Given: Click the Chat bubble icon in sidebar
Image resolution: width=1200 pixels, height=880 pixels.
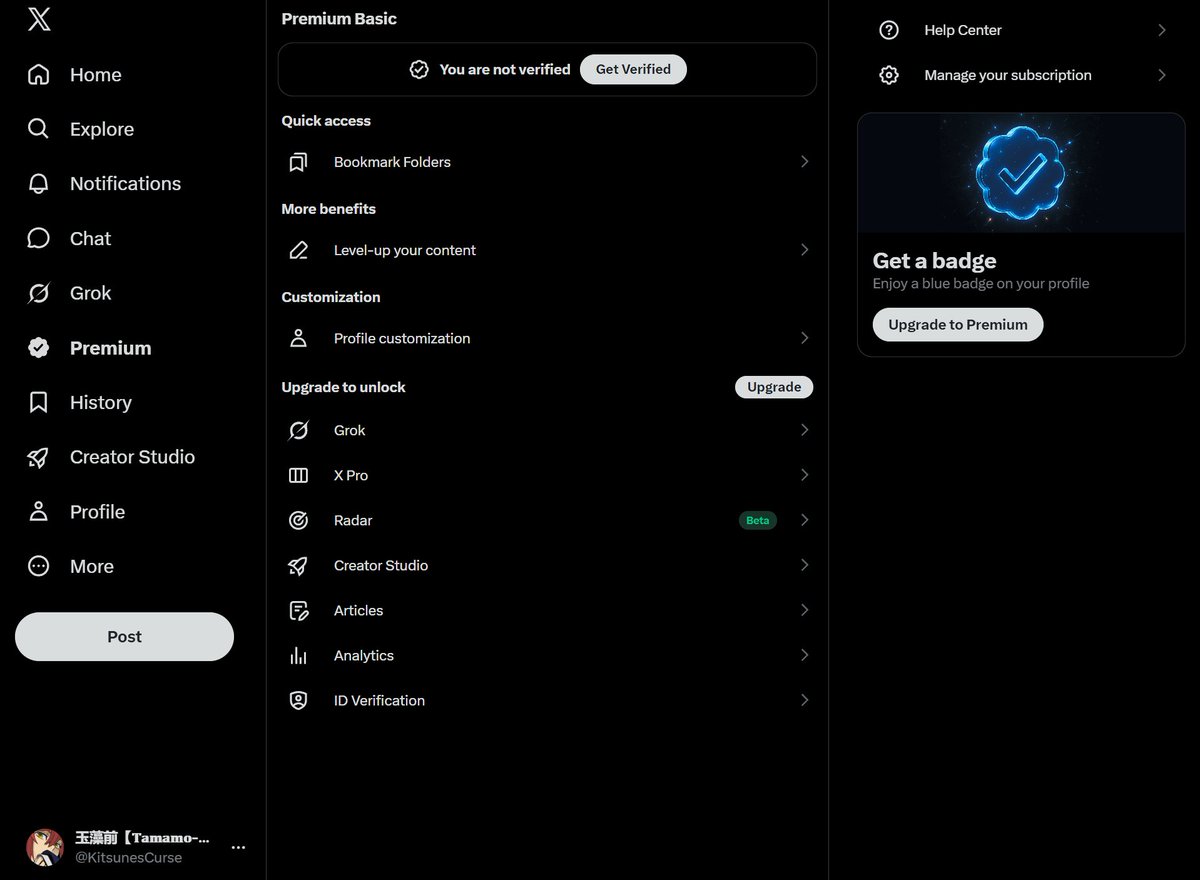Looking at the screenshot, I should pos(38,238).
